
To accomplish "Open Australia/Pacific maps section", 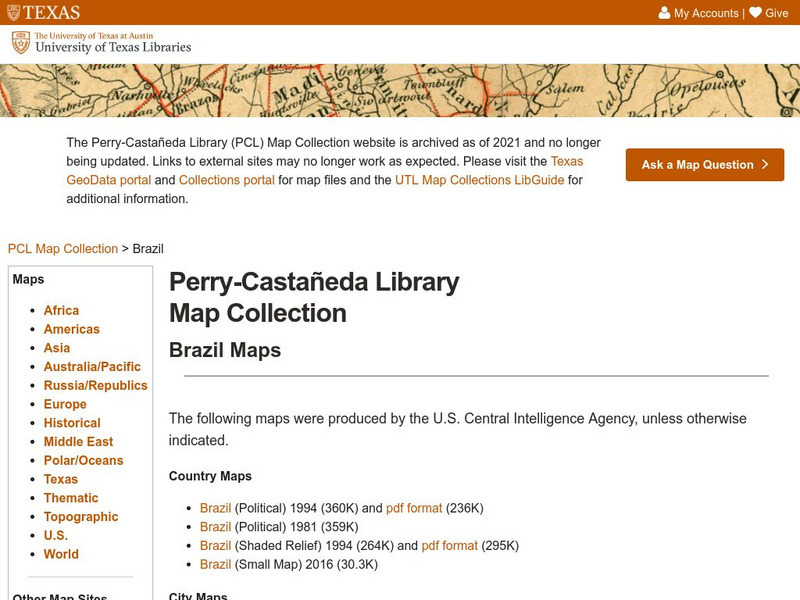I will (x=92, y=367).
